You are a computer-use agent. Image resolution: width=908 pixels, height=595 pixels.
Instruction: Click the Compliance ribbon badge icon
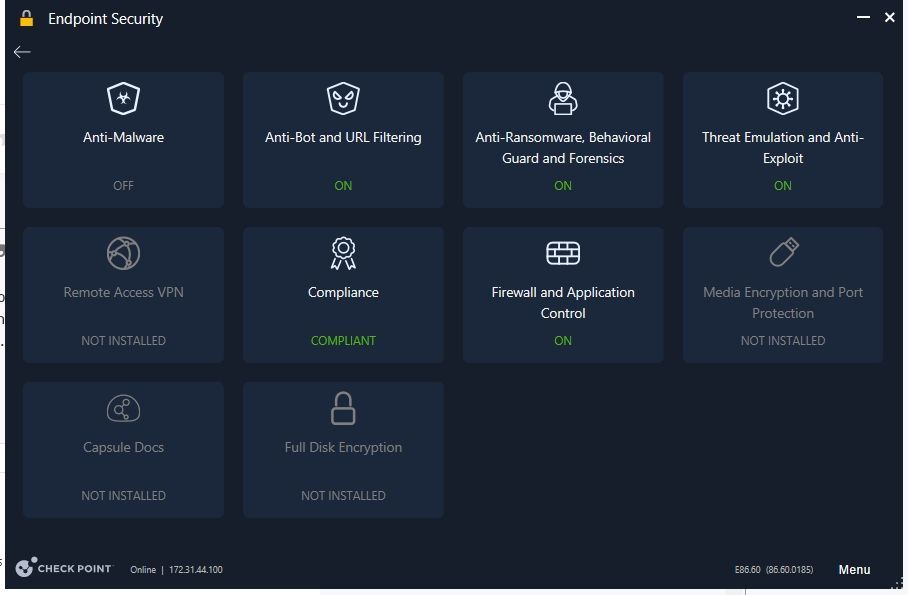343,253
